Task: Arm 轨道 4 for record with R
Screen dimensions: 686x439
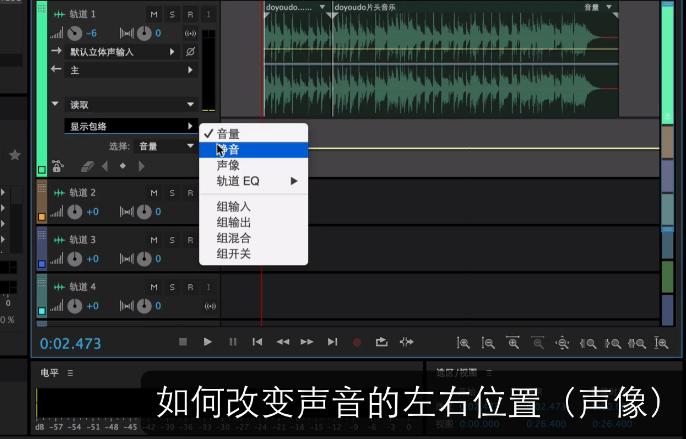Action: (x=190, y=287)
